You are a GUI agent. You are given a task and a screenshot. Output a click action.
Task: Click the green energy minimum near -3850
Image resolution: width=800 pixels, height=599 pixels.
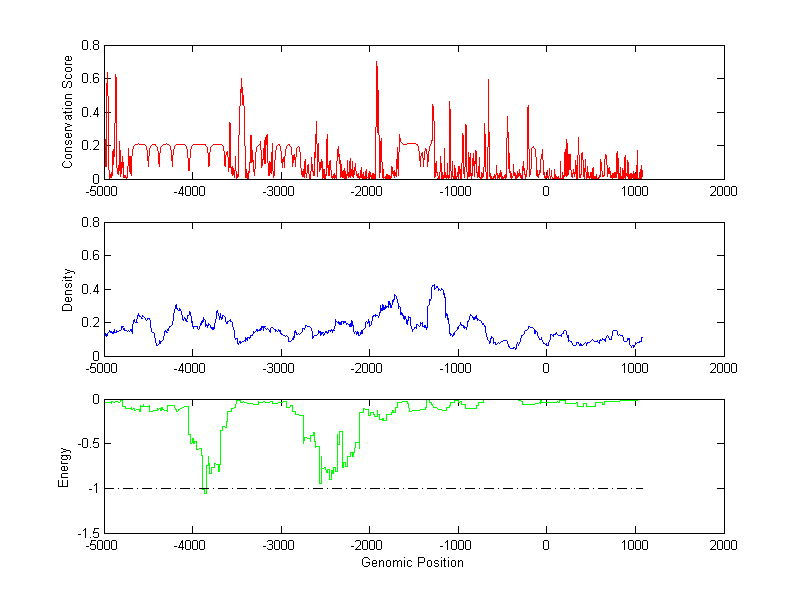coord(205,491)
